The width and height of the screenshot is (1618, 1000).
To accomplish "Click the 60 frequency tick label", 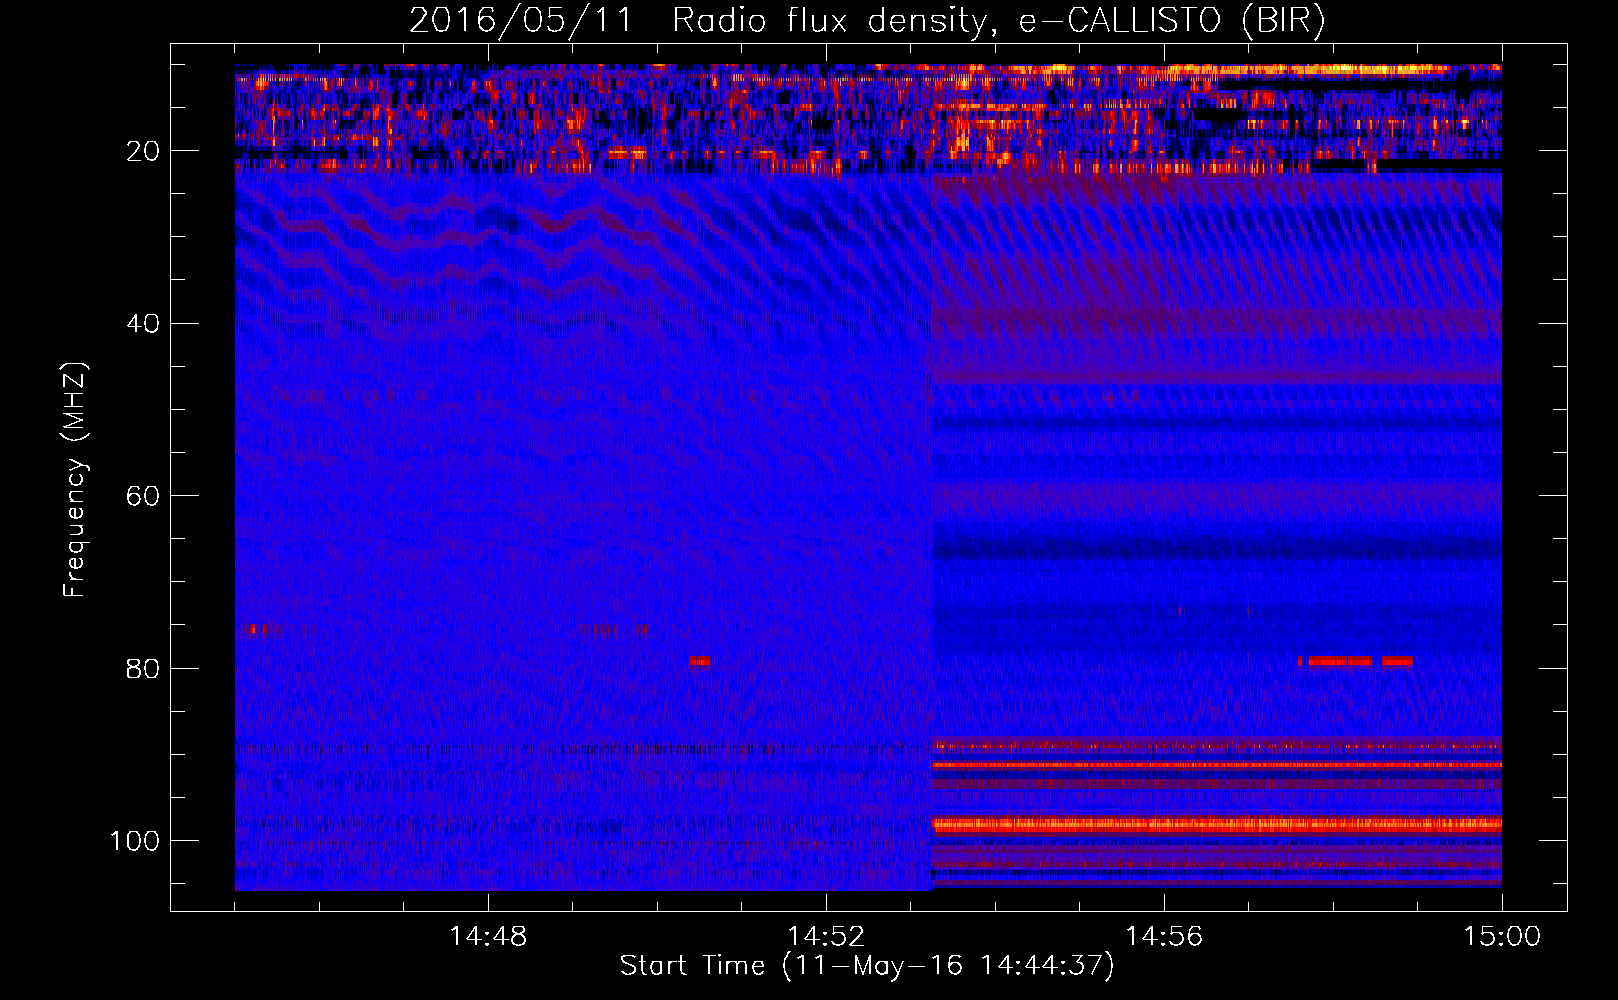I will click(144, 496).
